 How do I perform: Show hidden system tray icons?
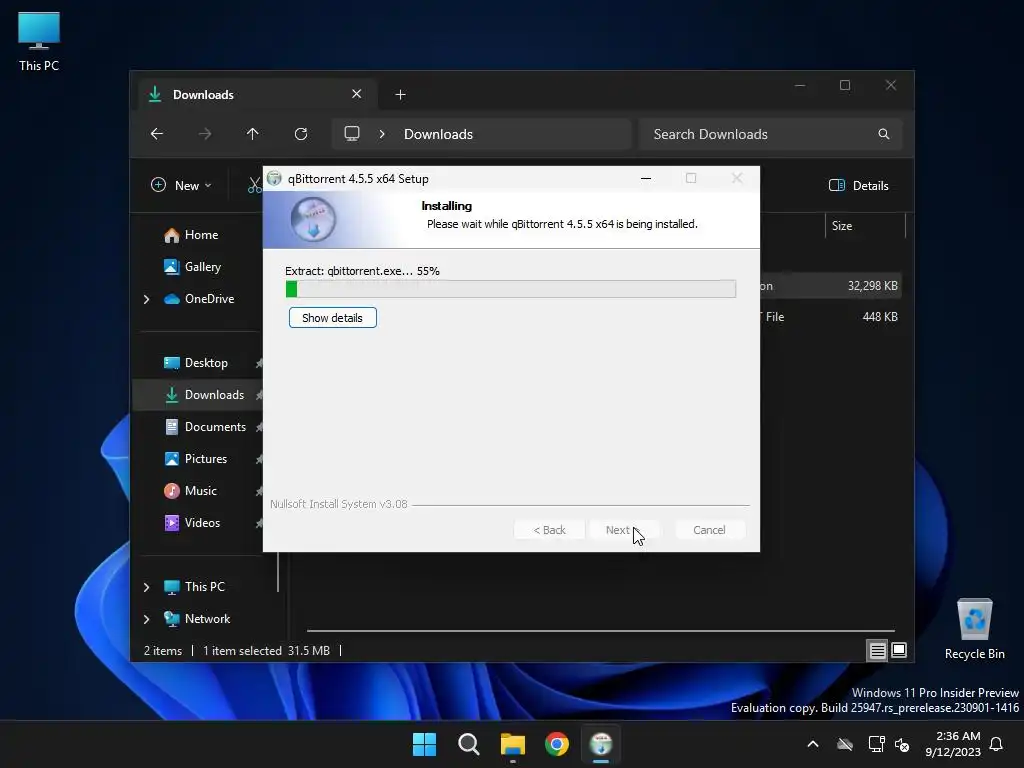click(813, 744)
